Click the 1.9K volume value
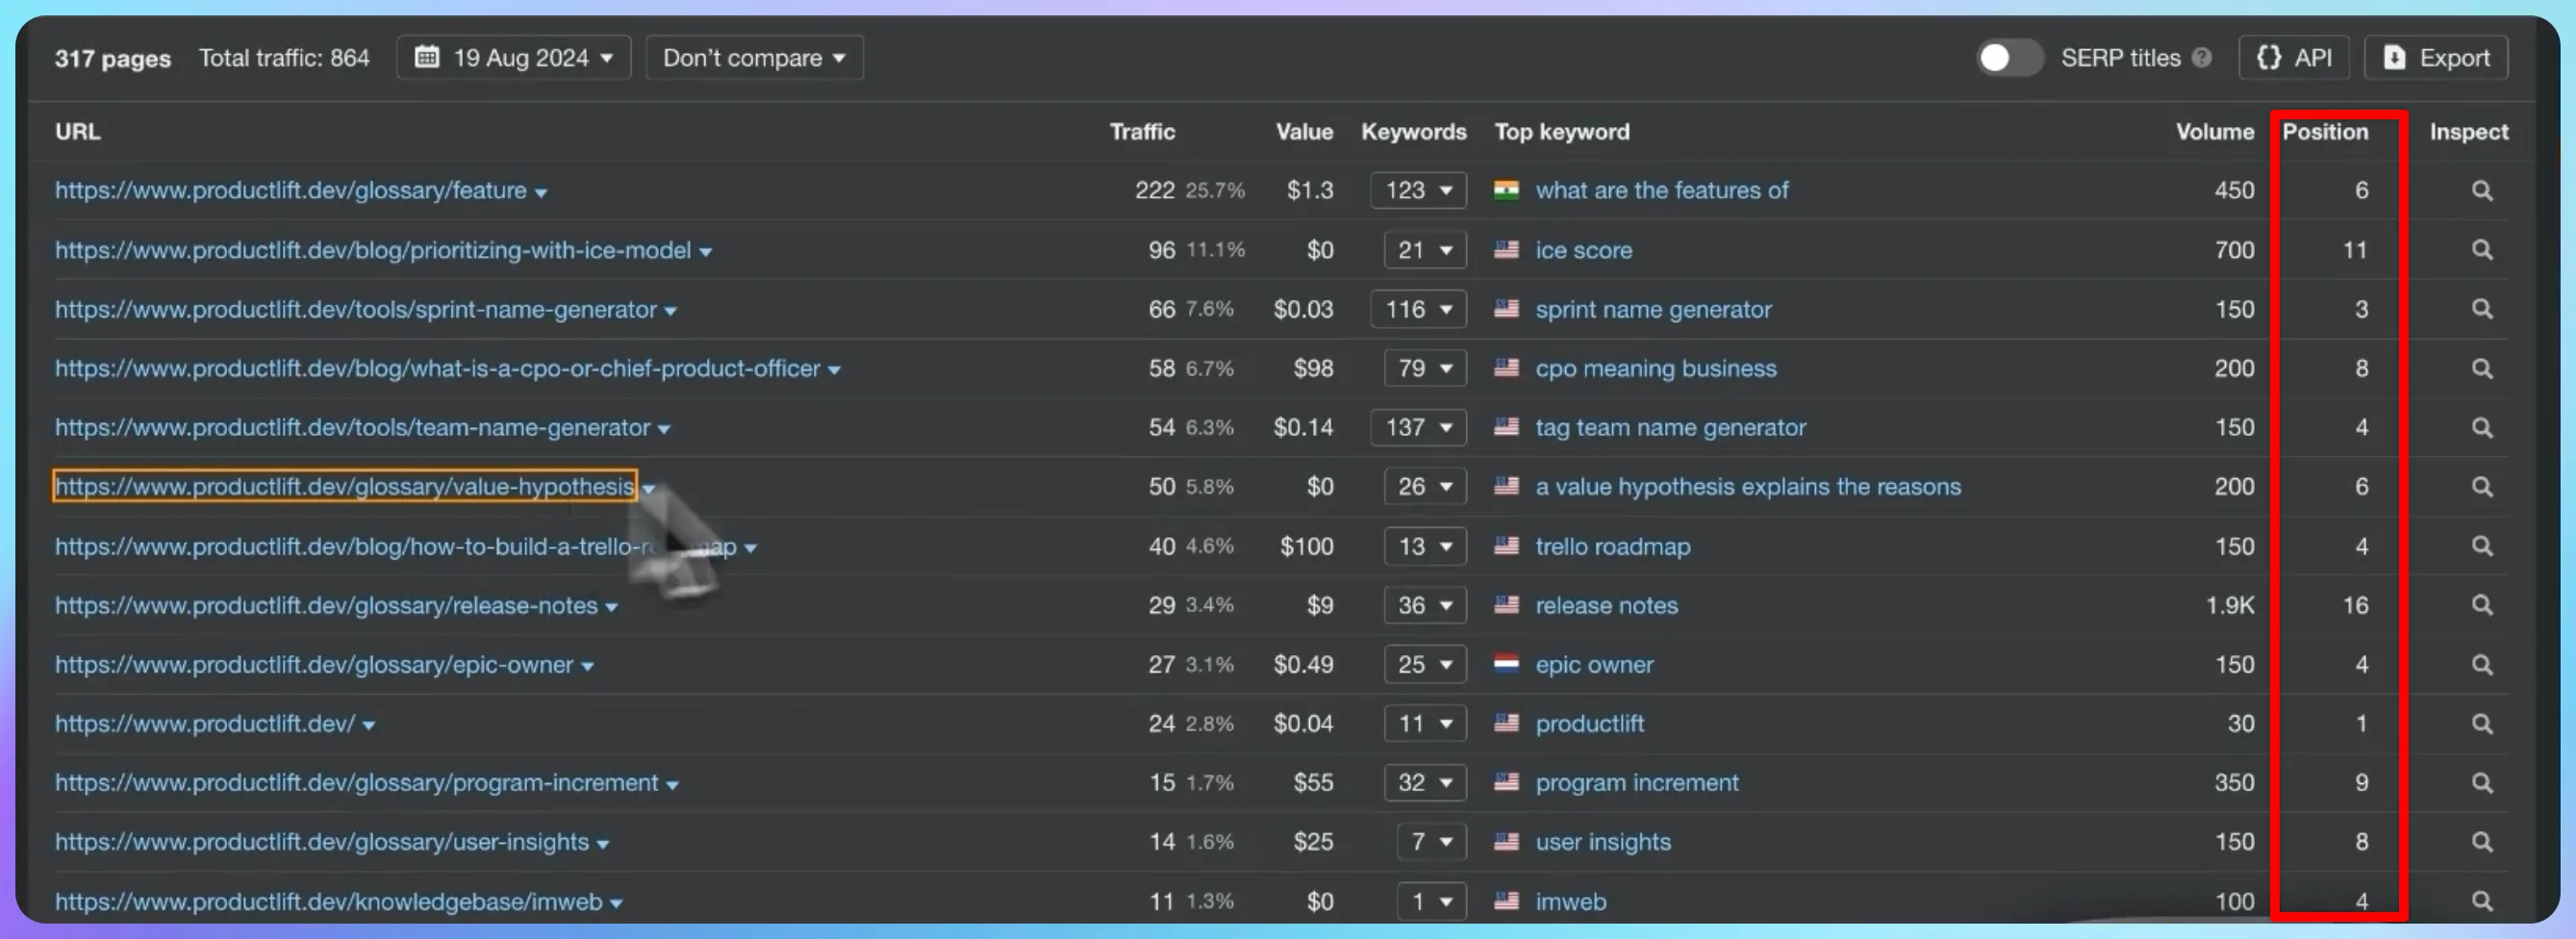2576x939 pixels. point(2229,605)
